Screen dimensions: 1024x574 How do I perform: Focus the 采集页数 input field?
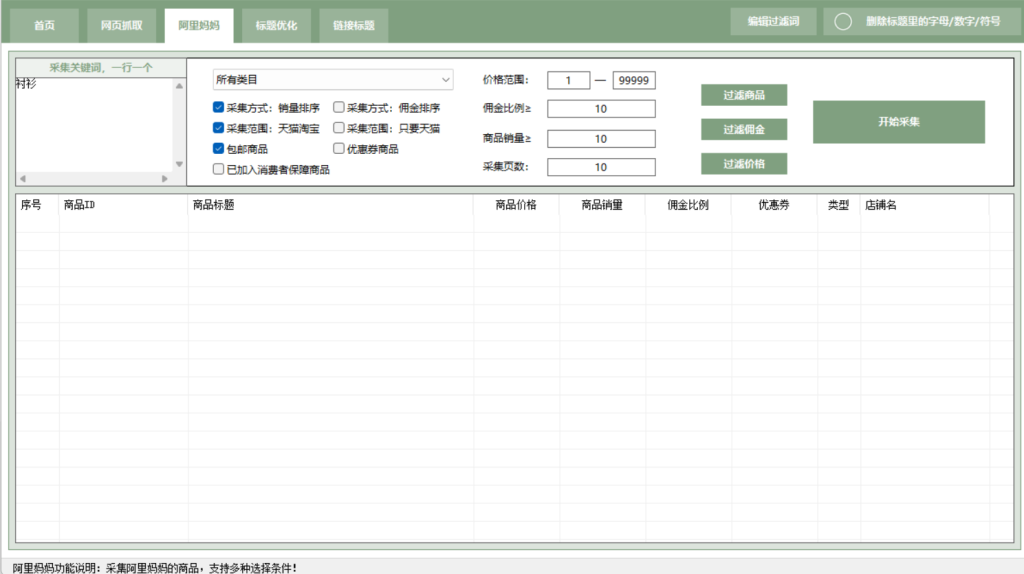(x=601, y=167)
